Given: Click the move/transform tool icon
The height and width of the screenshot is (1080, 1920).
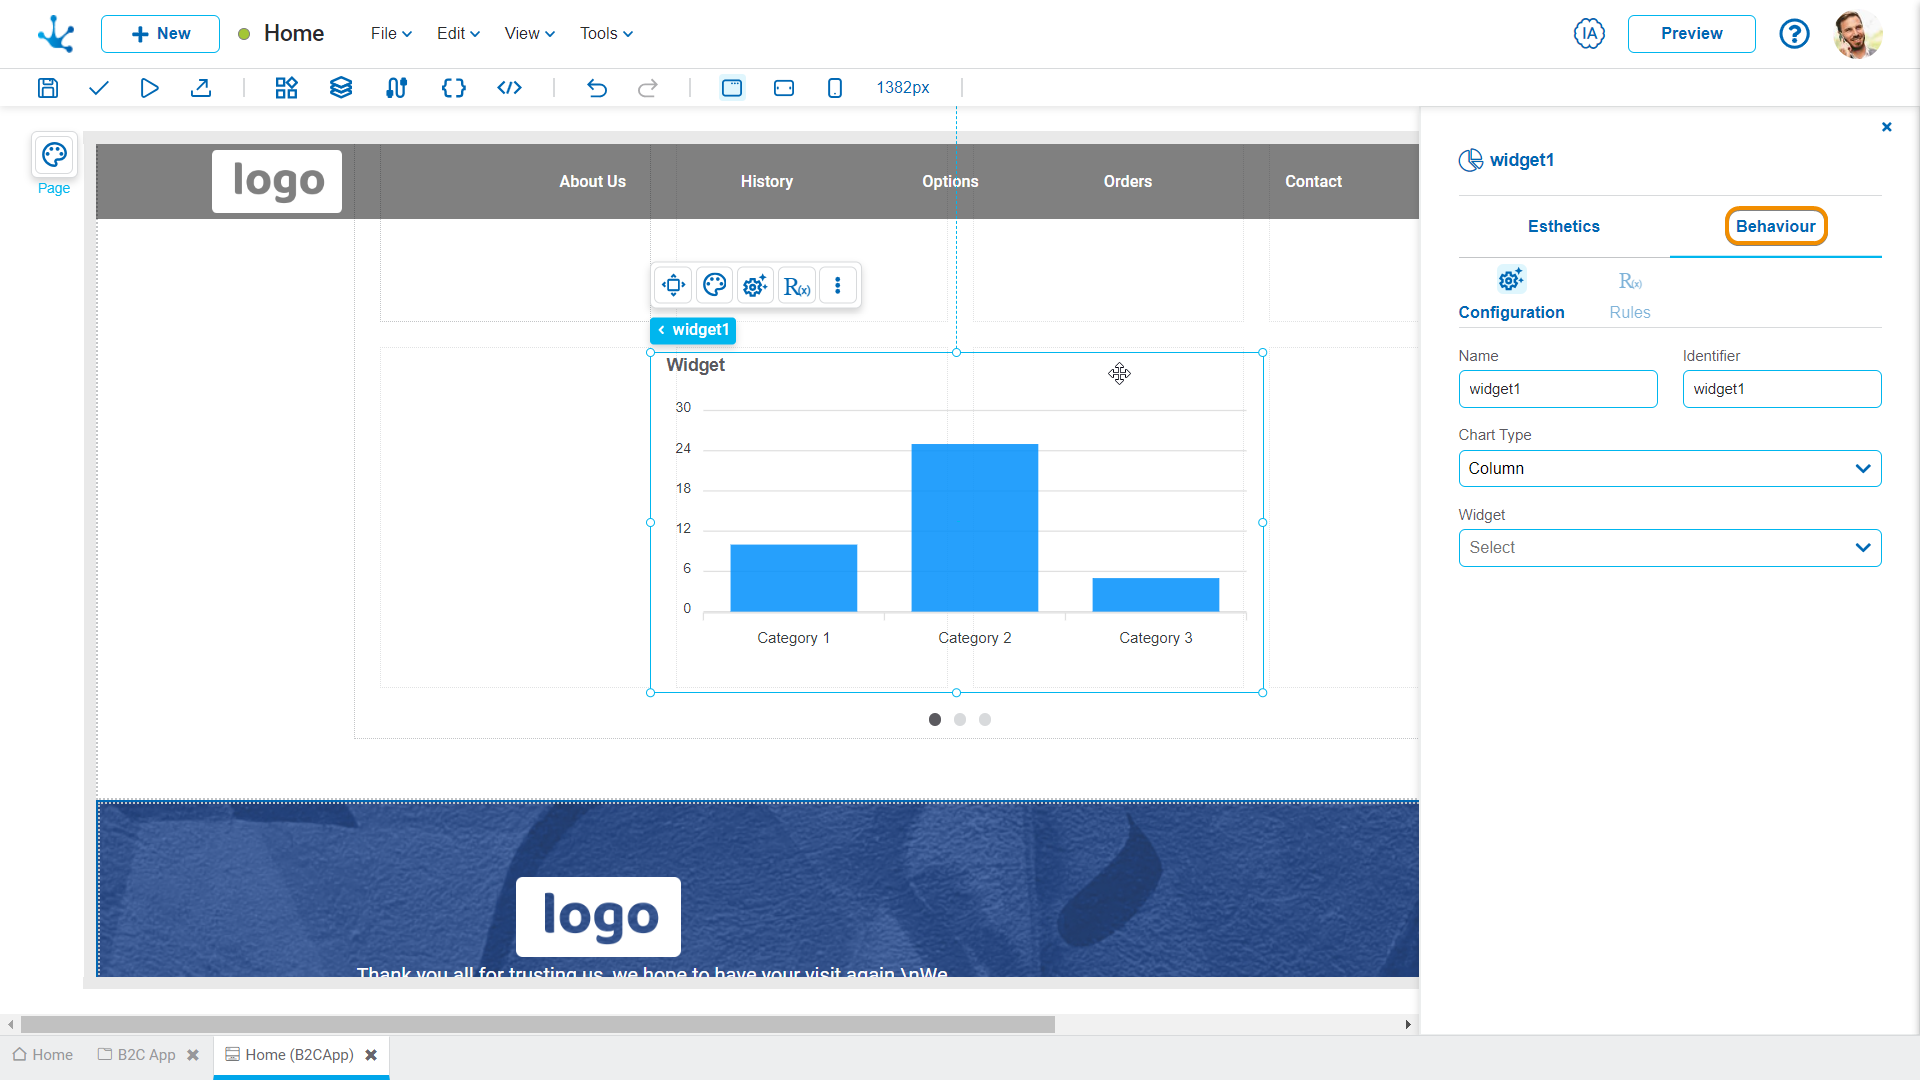Looking at the screenshot, I should click(673, 285).
